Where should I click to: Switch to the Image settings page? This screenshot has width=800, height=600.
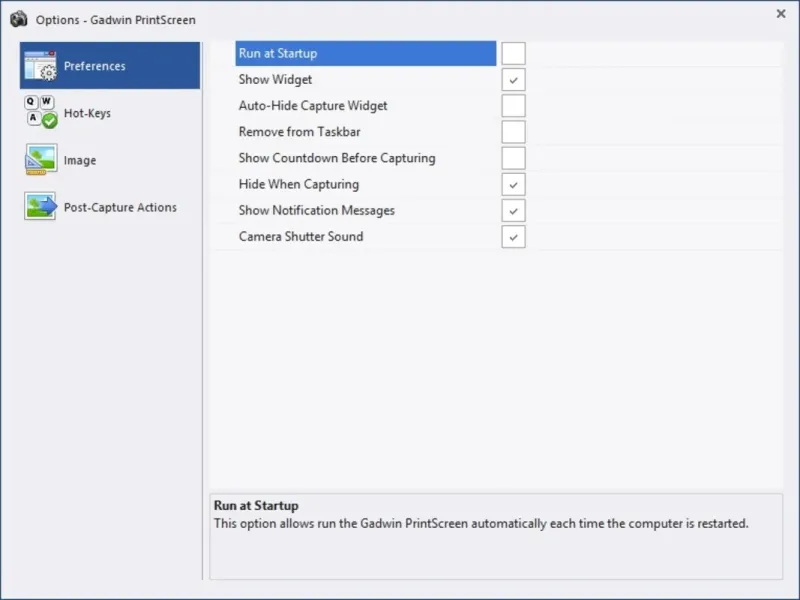coord(80,161)
